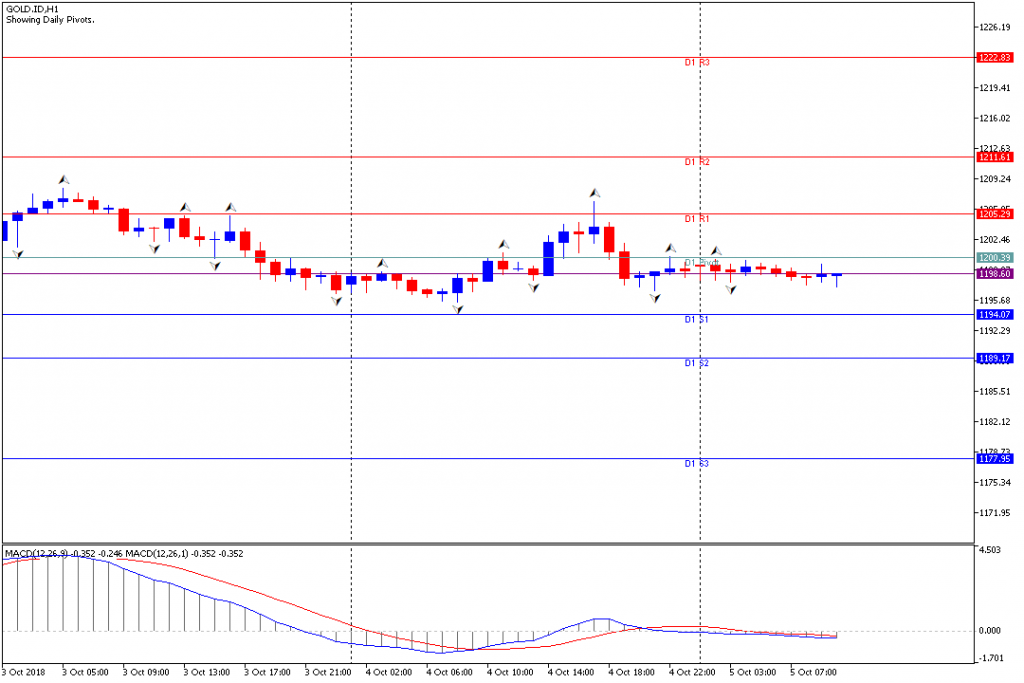The width and height of the screenshot is (1024, 683).
Task: Click the D1 S2 line text label
Action: tap(697, 363)
